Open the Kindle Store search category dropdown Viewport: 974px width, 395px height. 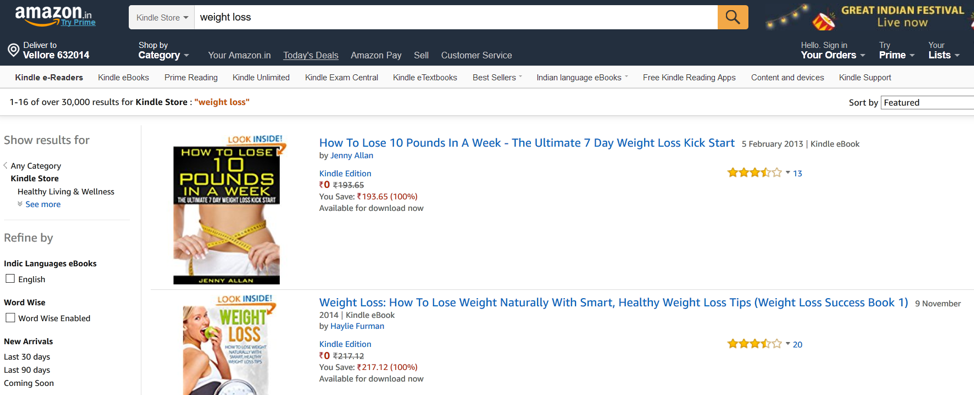[162, 17]
